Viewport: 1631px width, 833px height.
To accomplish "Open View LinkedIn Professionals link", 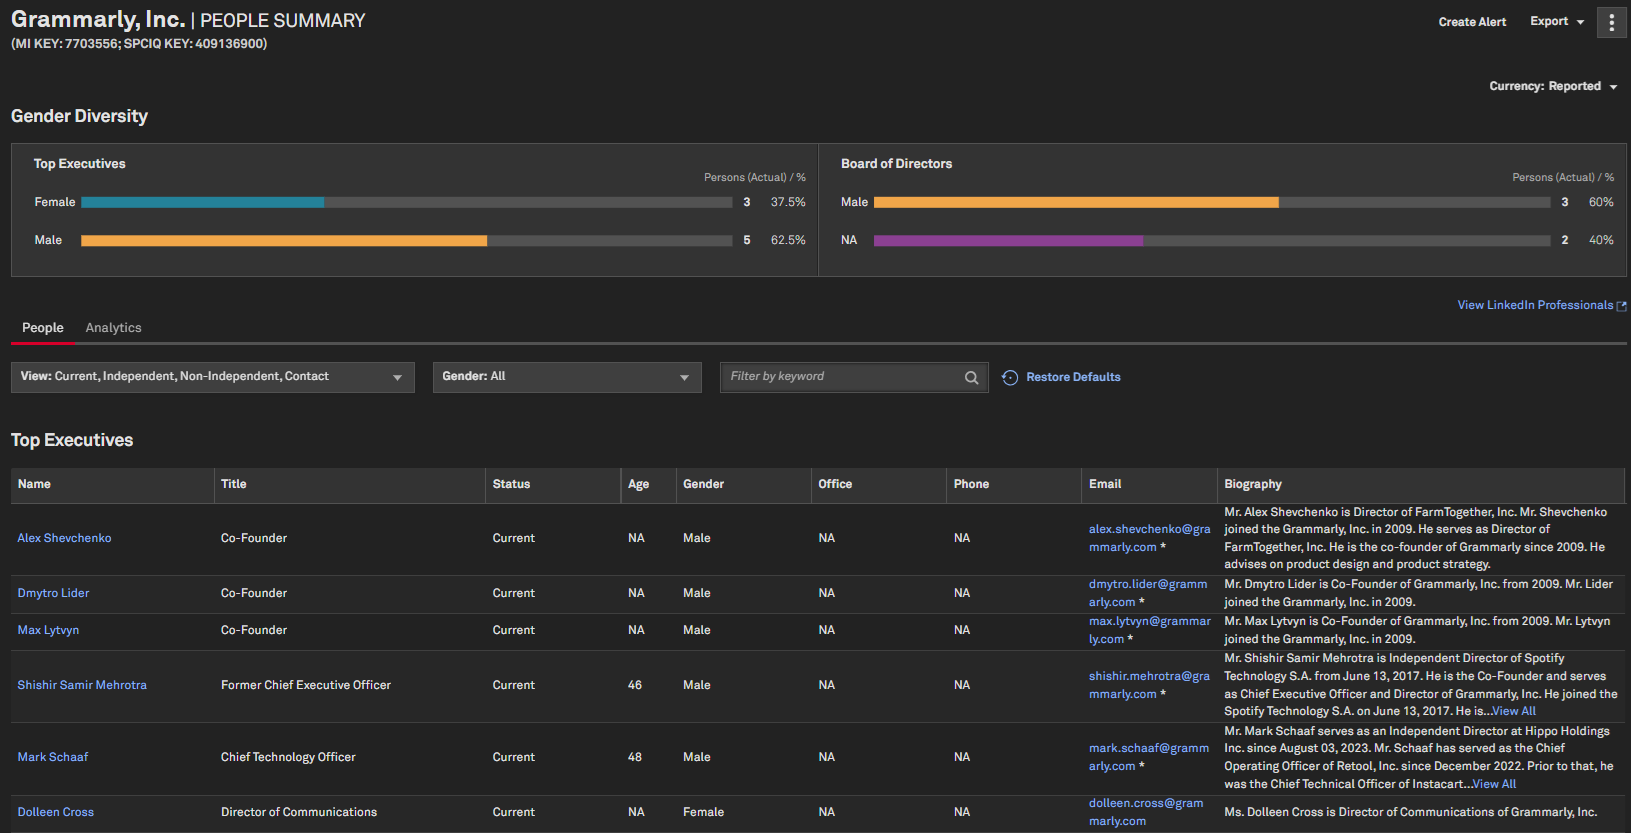I will click(1534, 305).
